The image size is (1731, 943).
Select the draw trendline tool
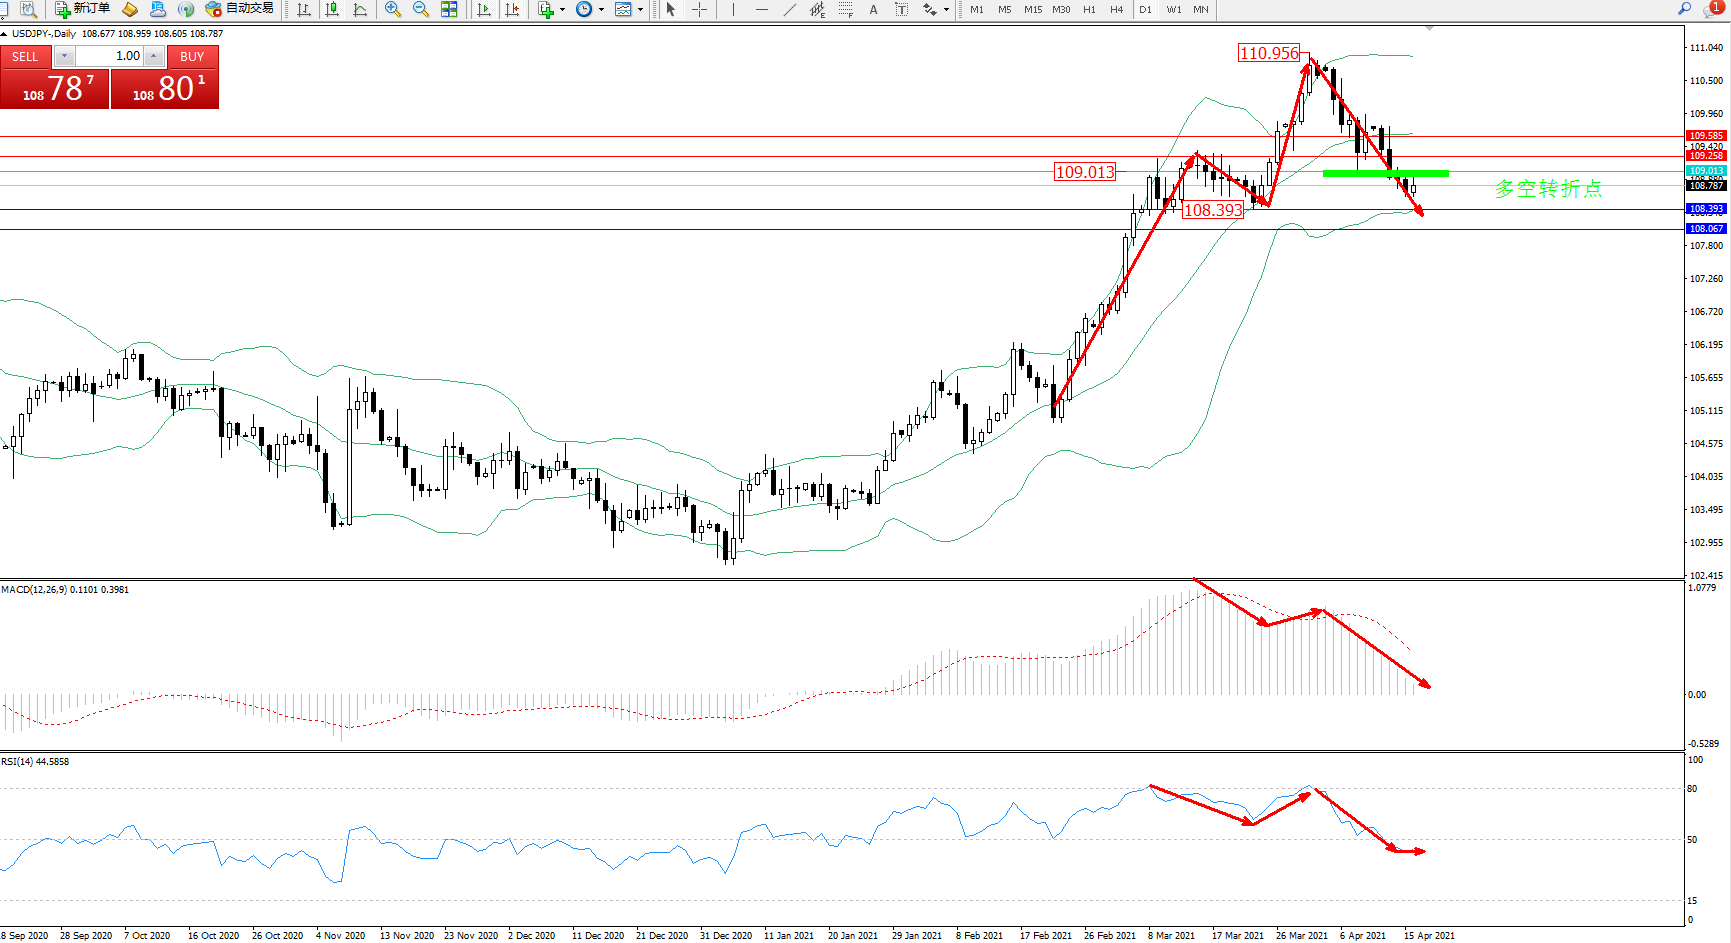point(790,9)
